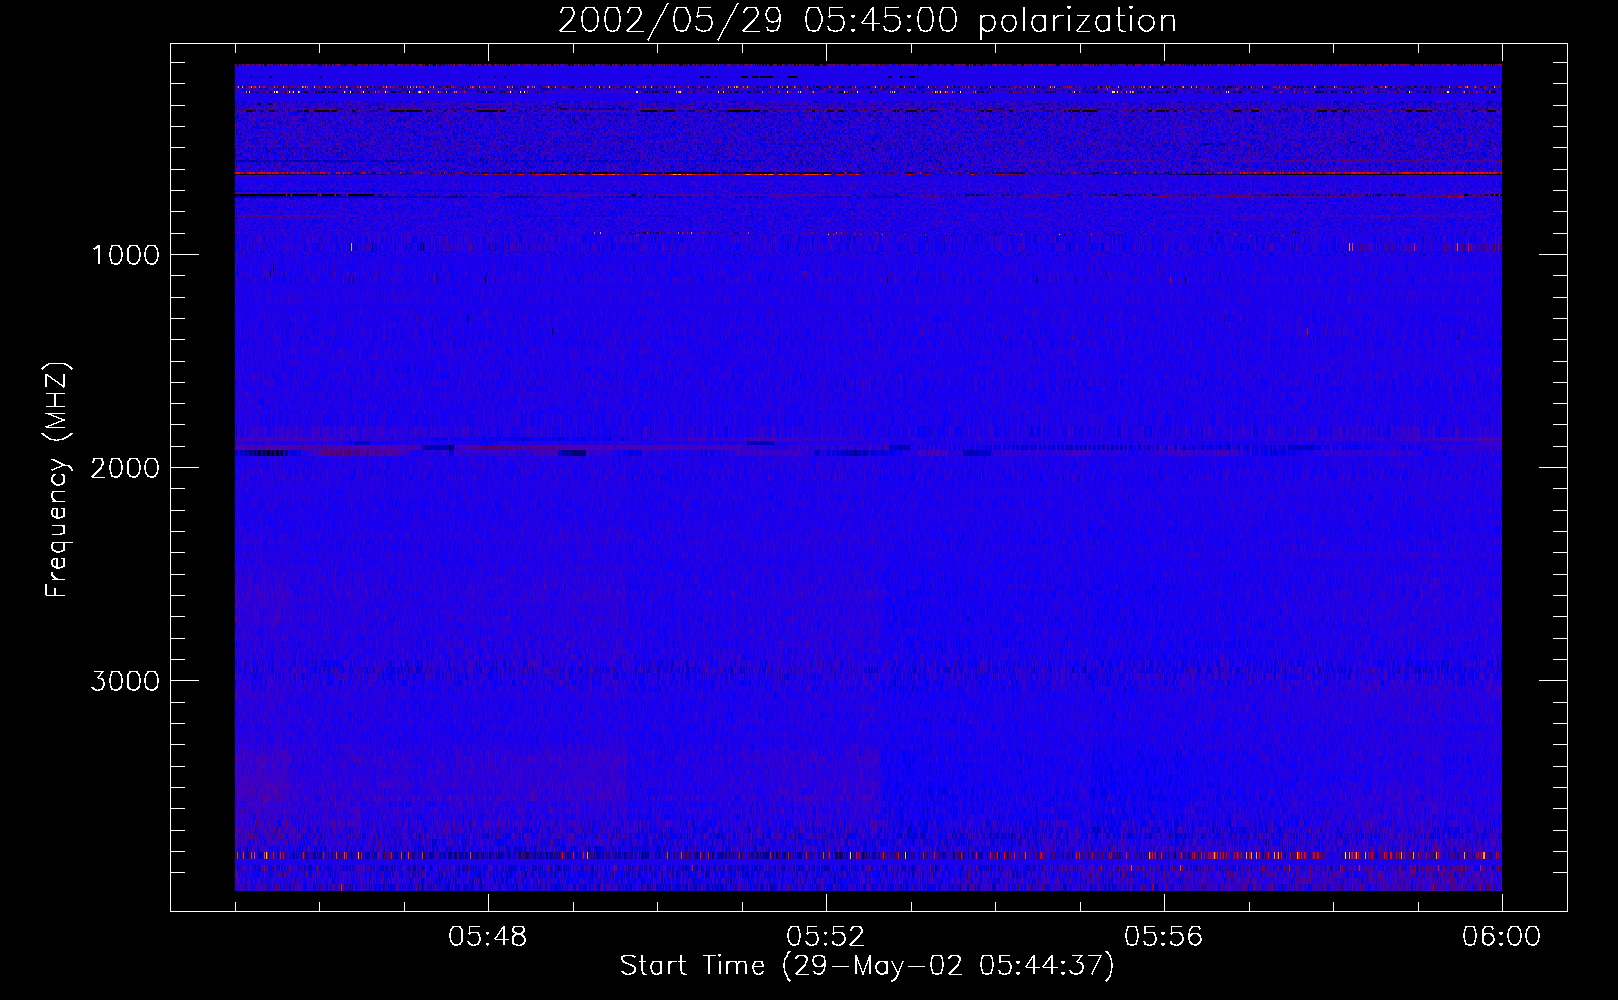This screenshot has width=1618, height=1000.
Task: Click the 06:00 time tick label
Action: tap(1501, 937)
